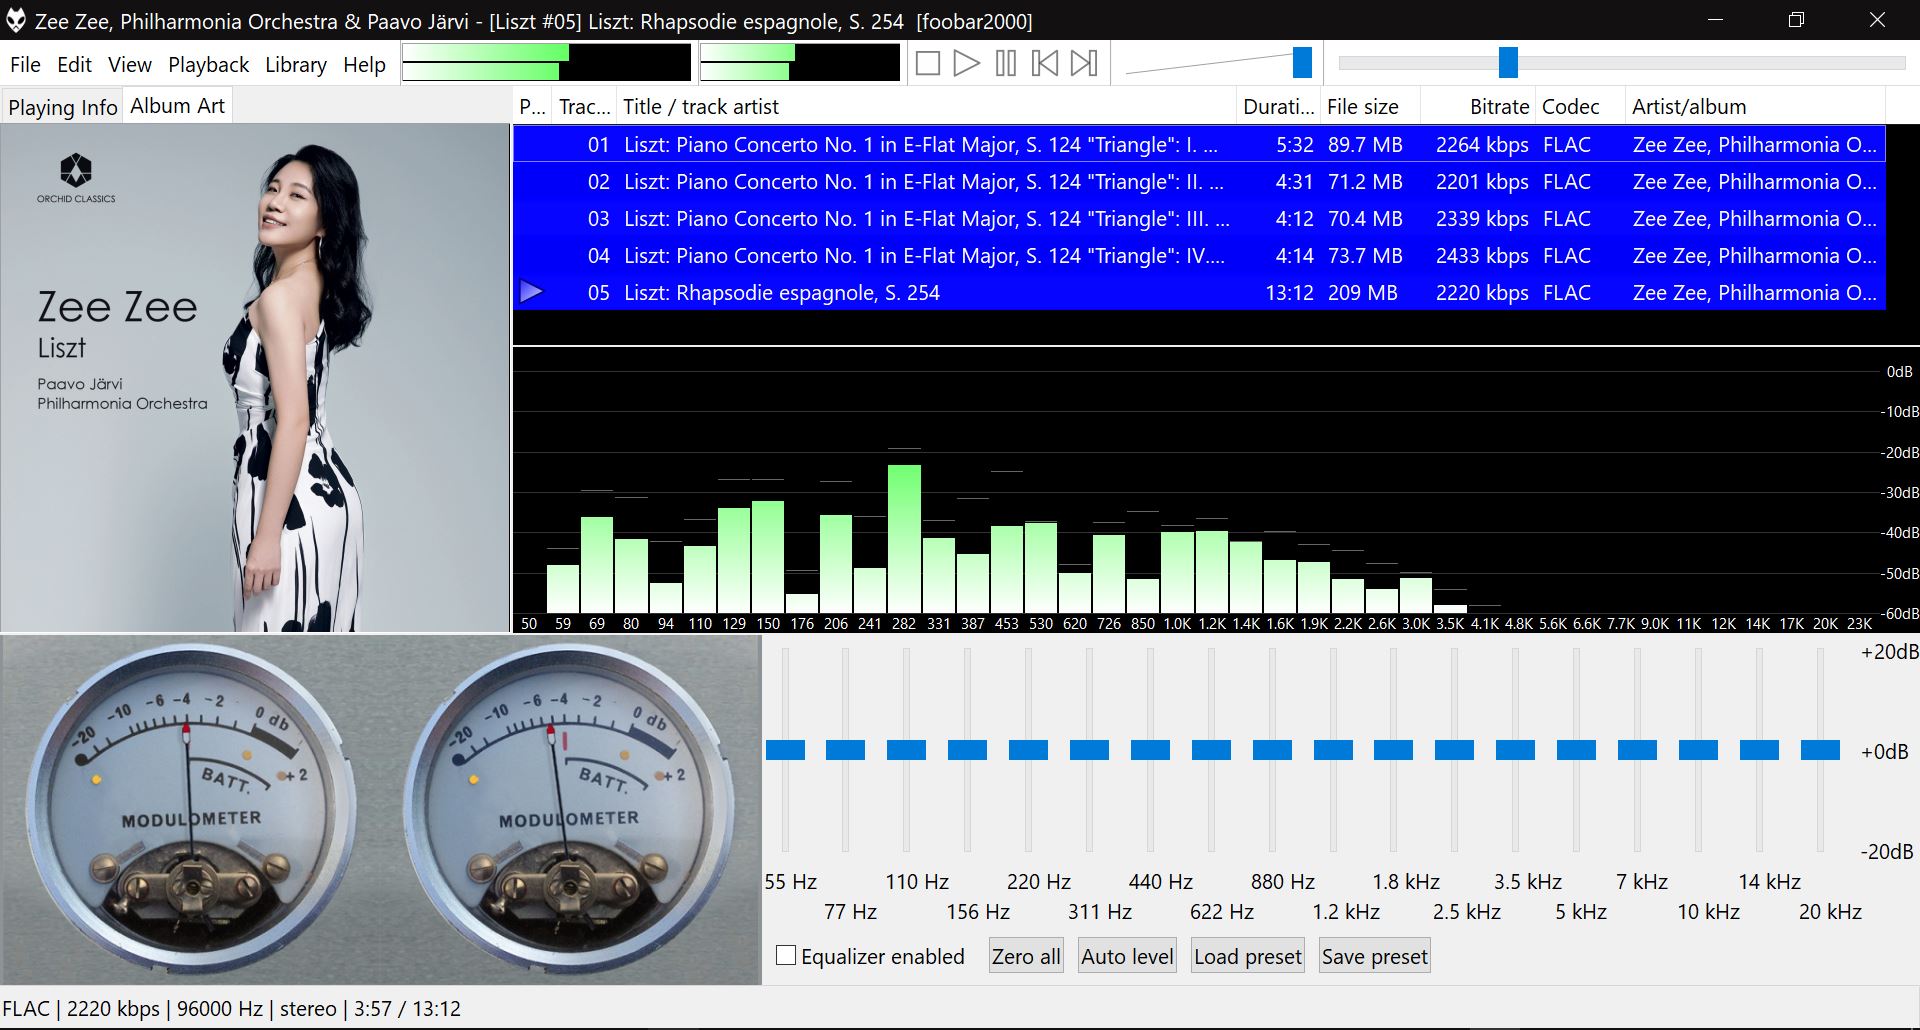Click the 311 Hz equalizer slider
1920x1030 pixels.
[1089, 750]
